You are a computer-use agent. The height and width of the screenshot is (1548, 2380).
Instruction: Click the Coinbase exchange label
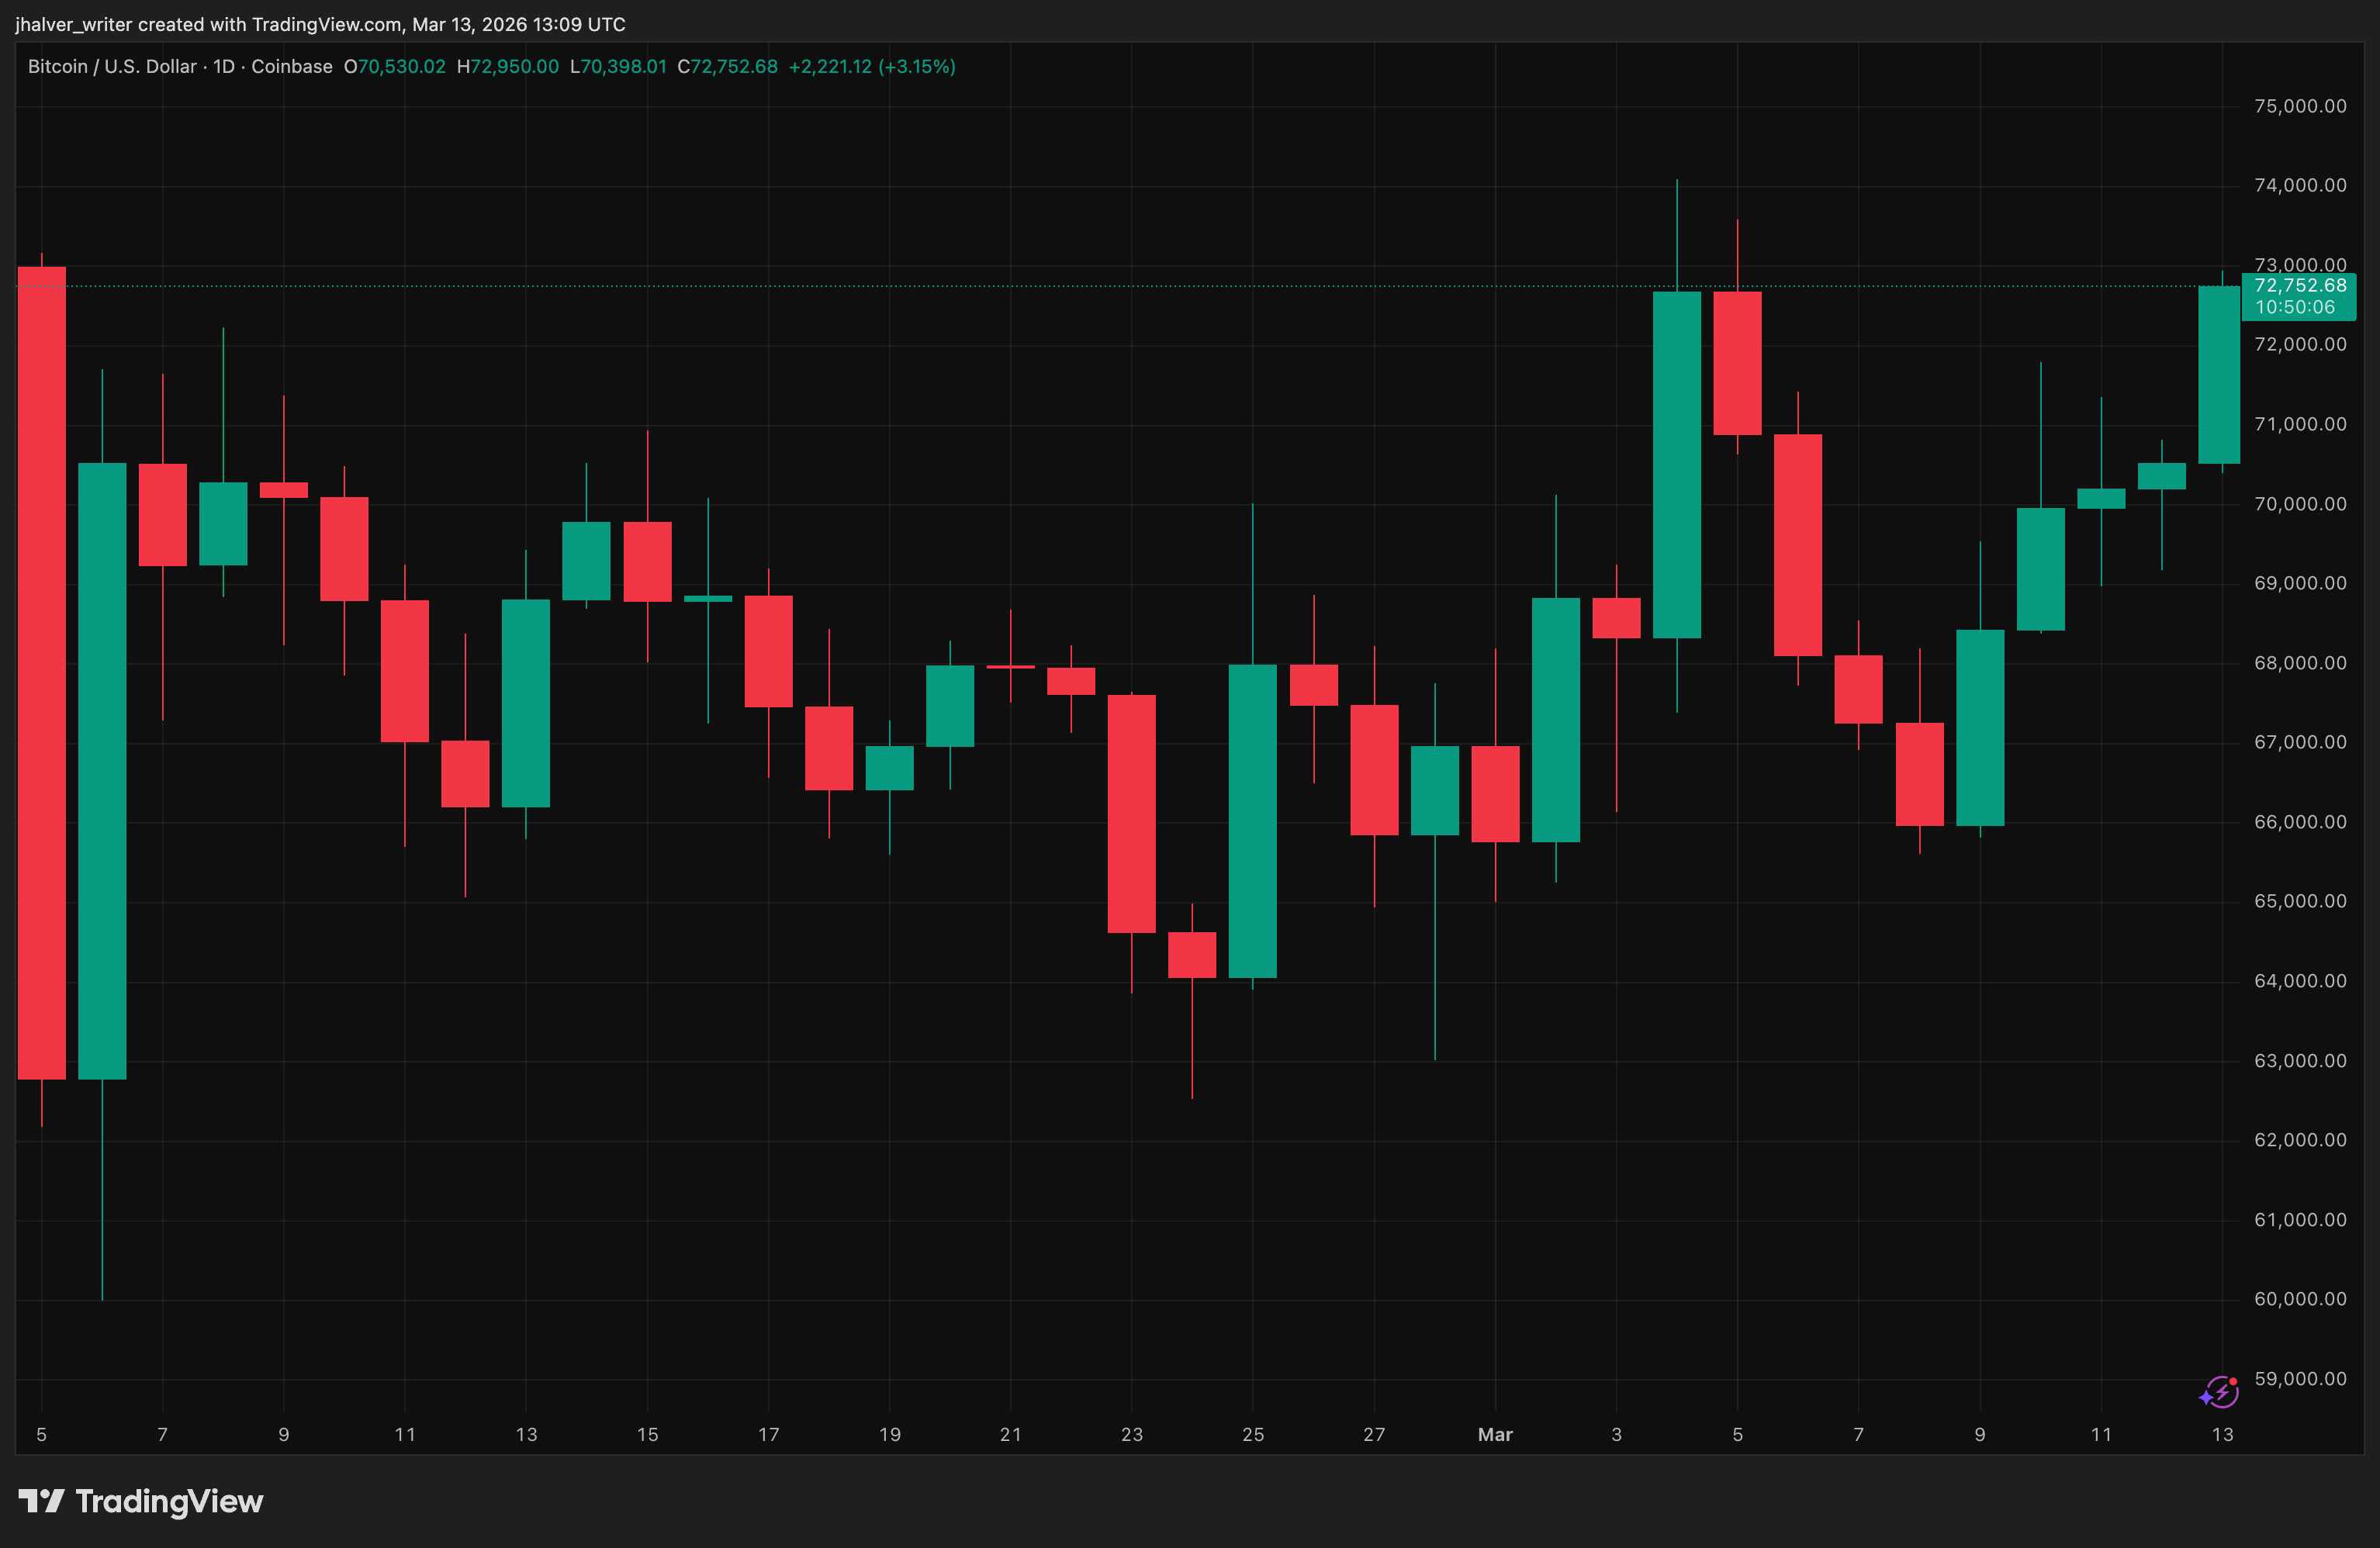tap(292, 66)
